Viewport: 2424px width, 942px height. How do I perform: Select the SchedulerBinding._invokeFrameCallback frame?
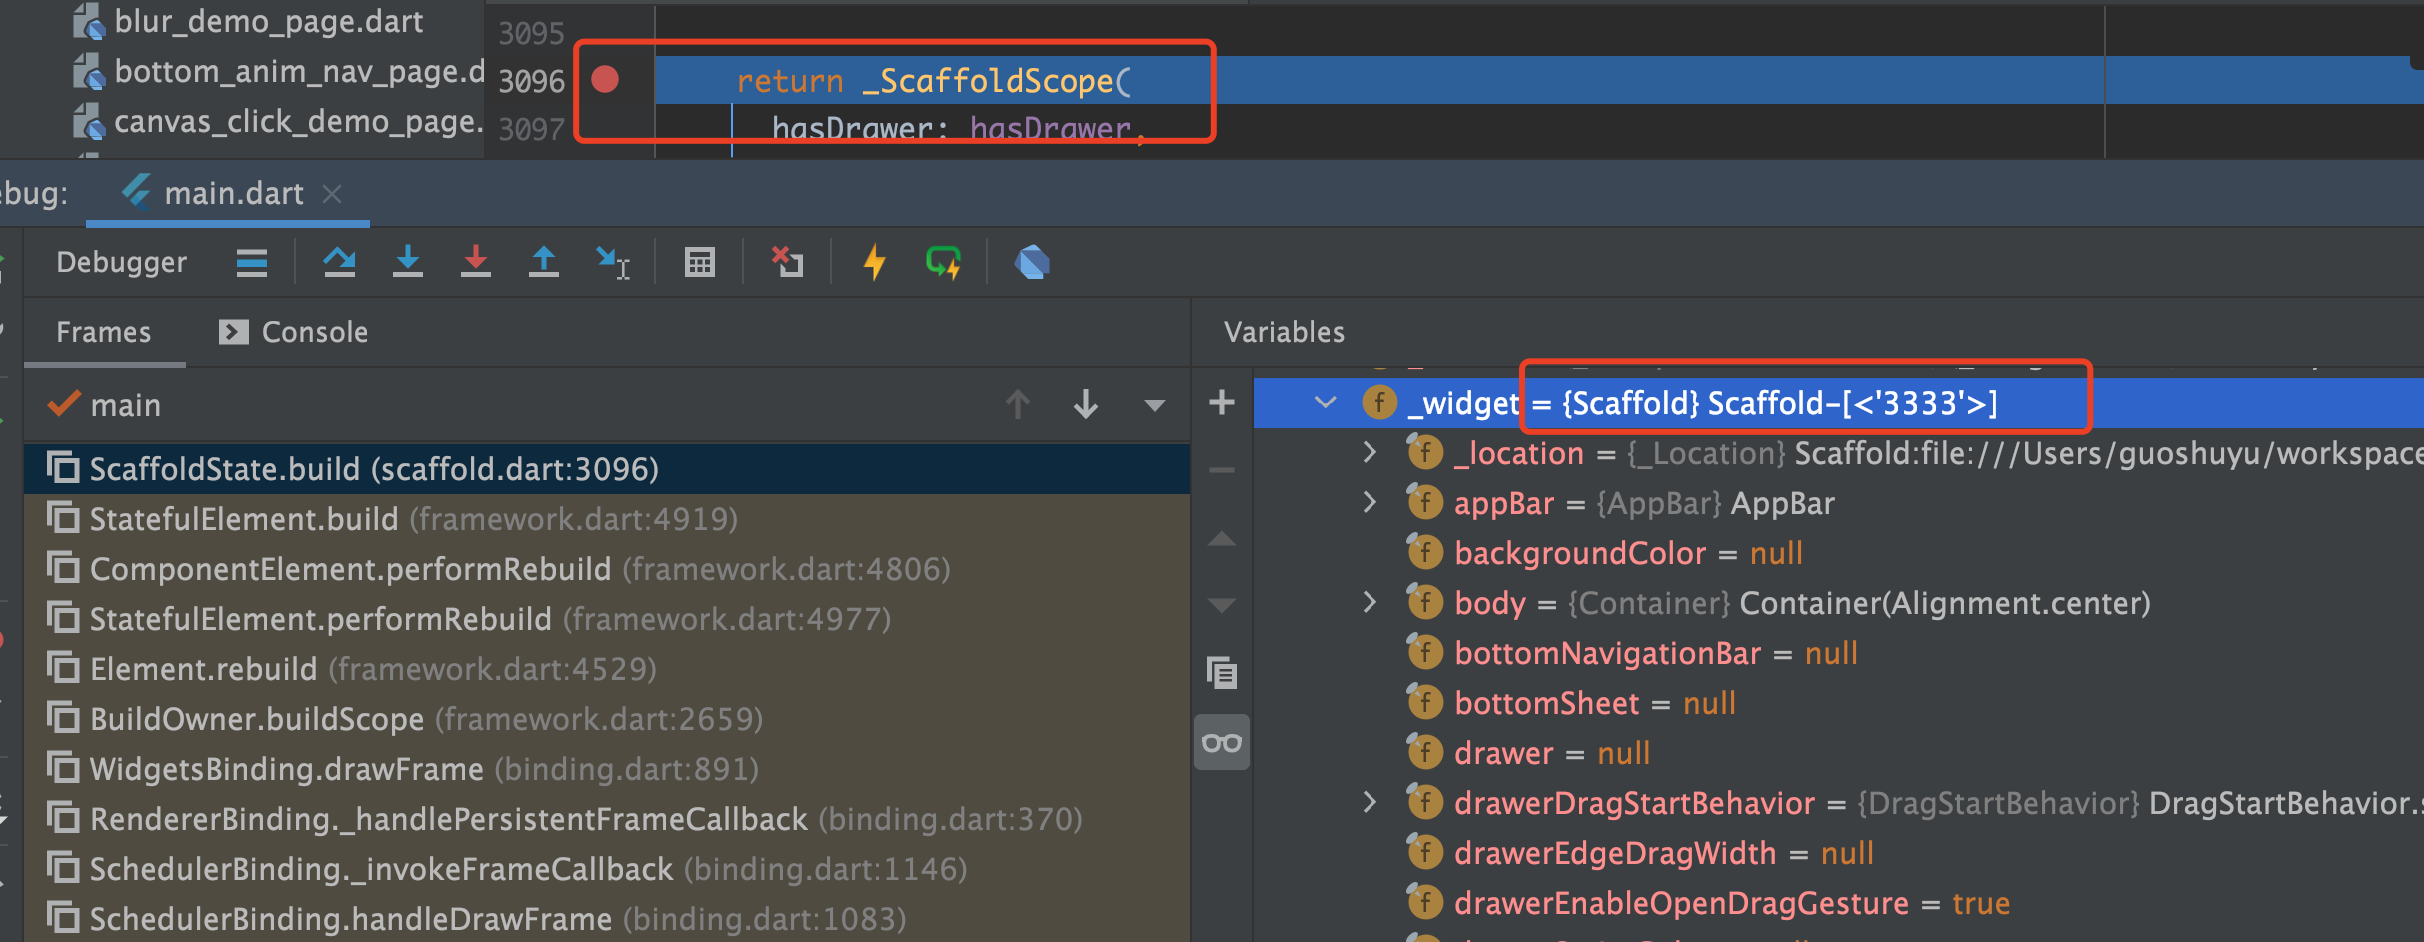point(606,869)
